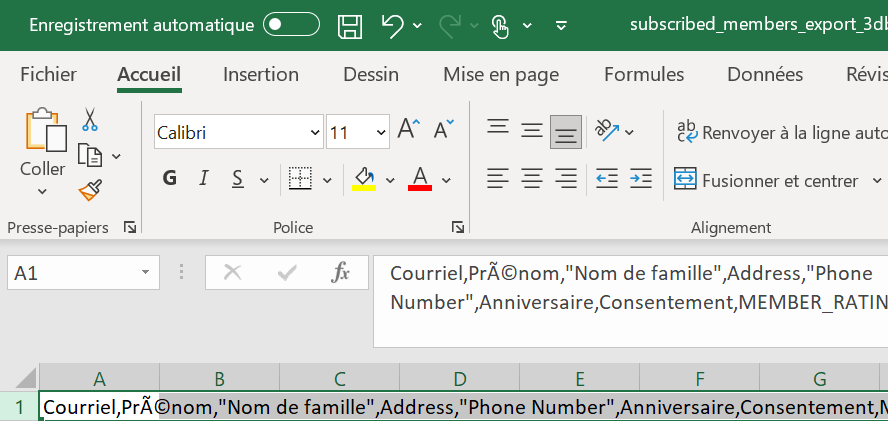Select column E header

(x=579, y=379)
